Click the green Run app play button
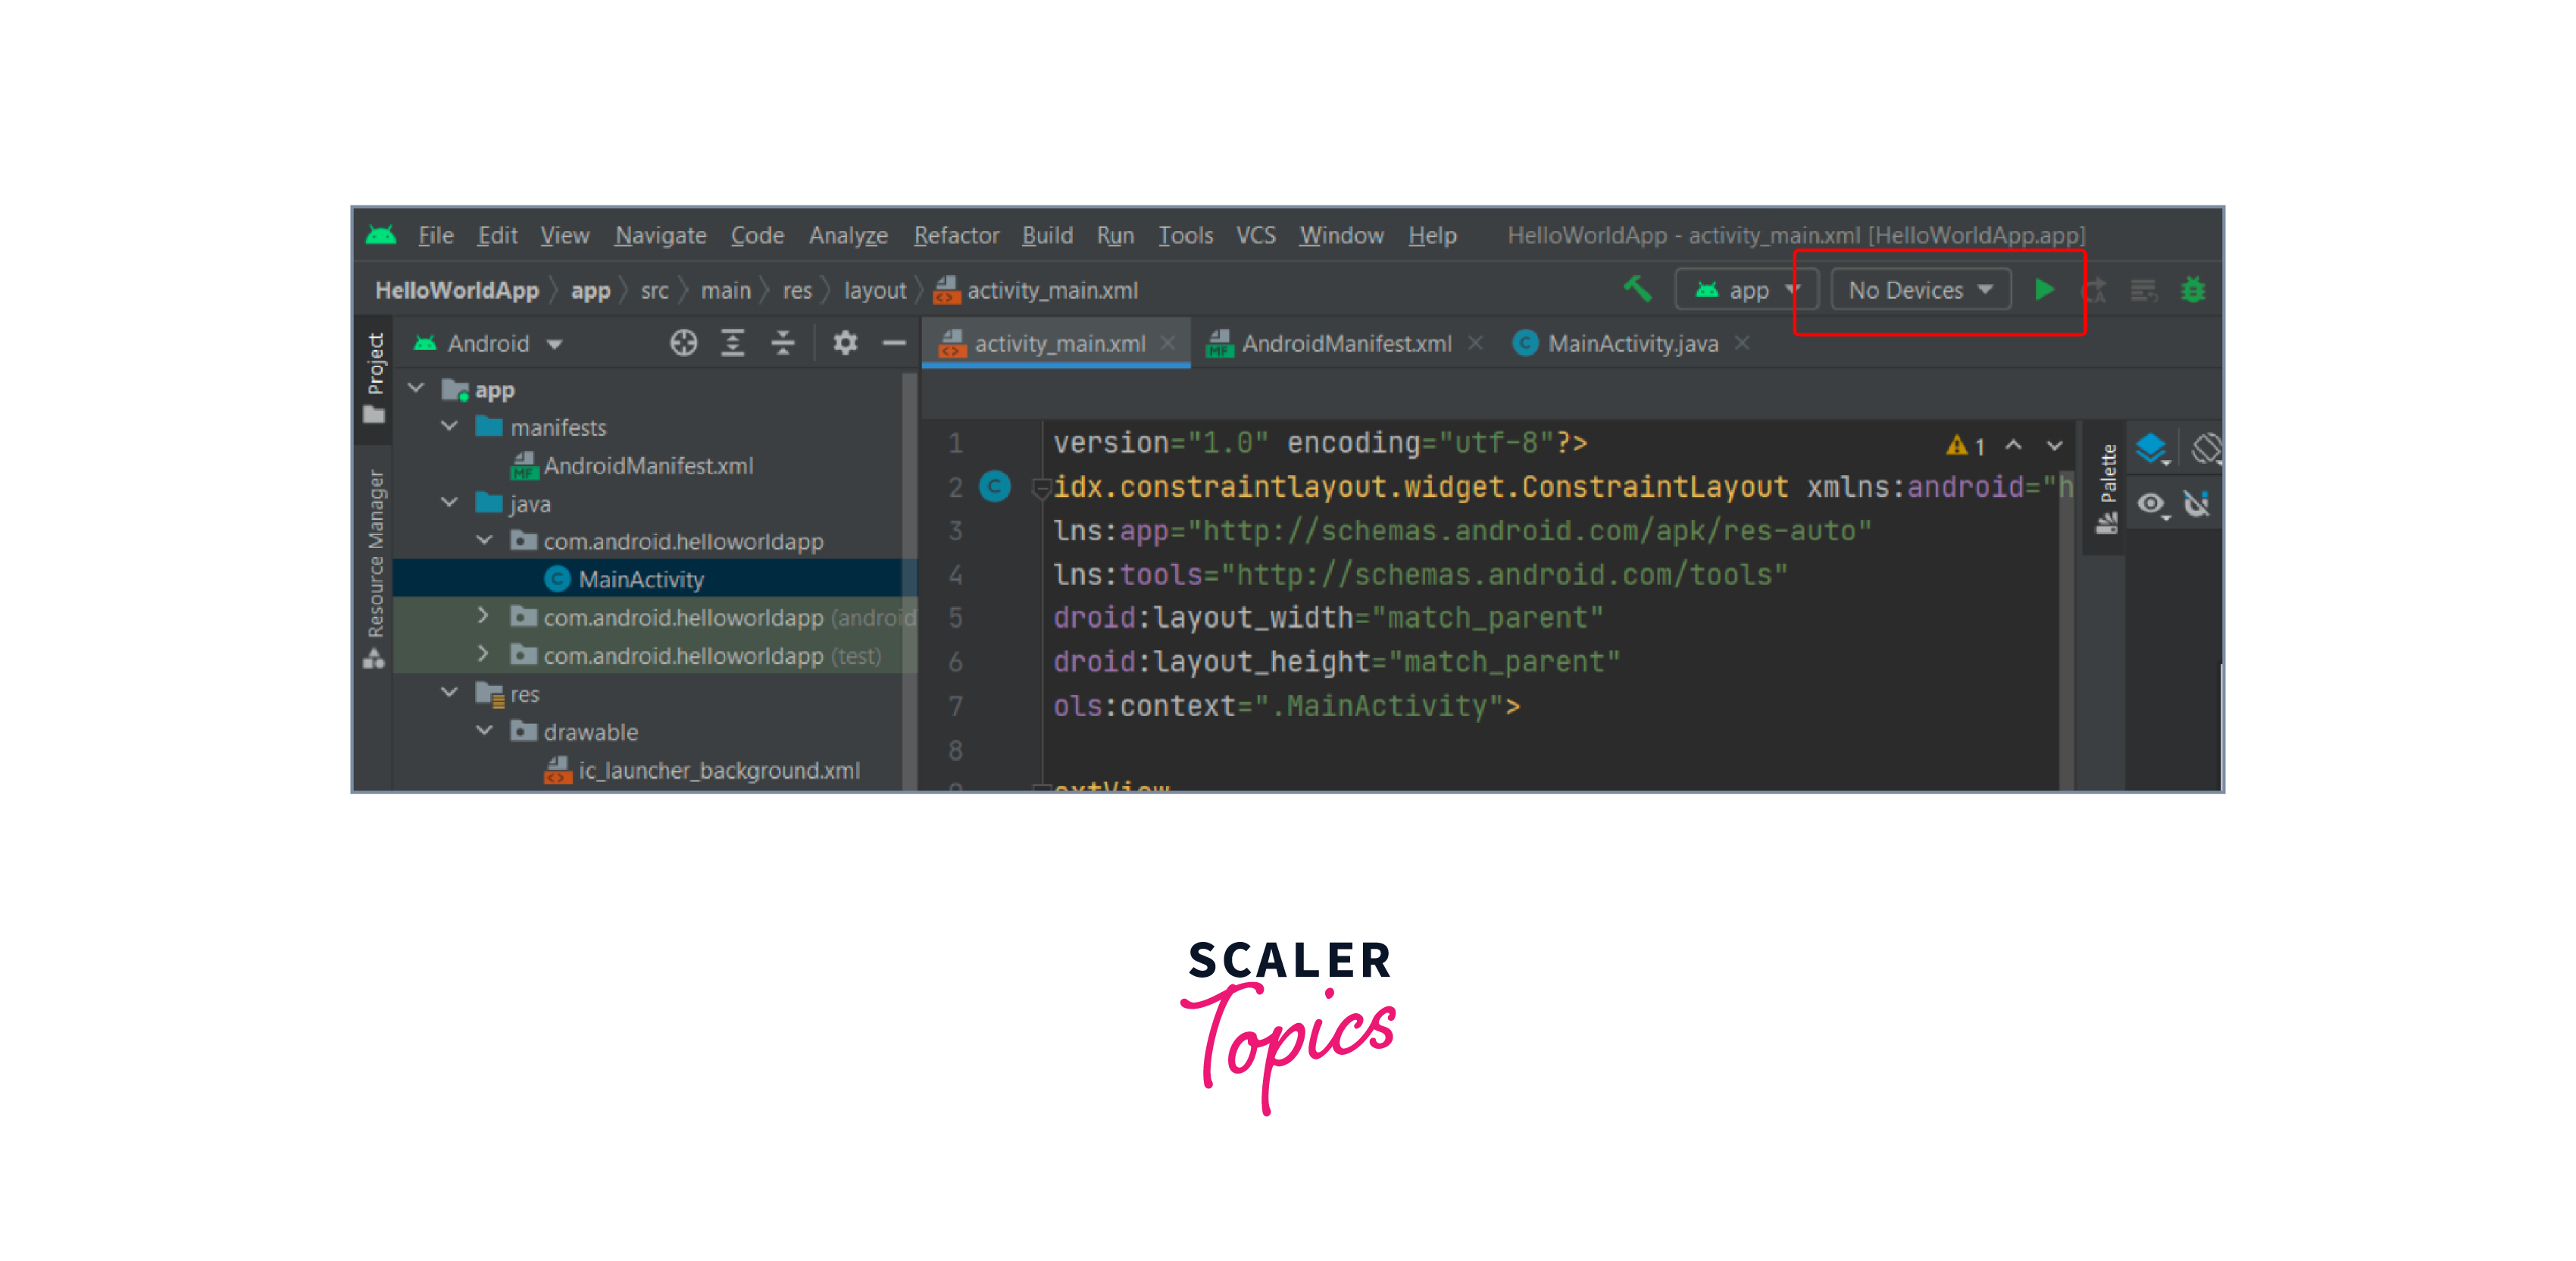Screen dimensions: 2576x1261 tap(2044, 290)
